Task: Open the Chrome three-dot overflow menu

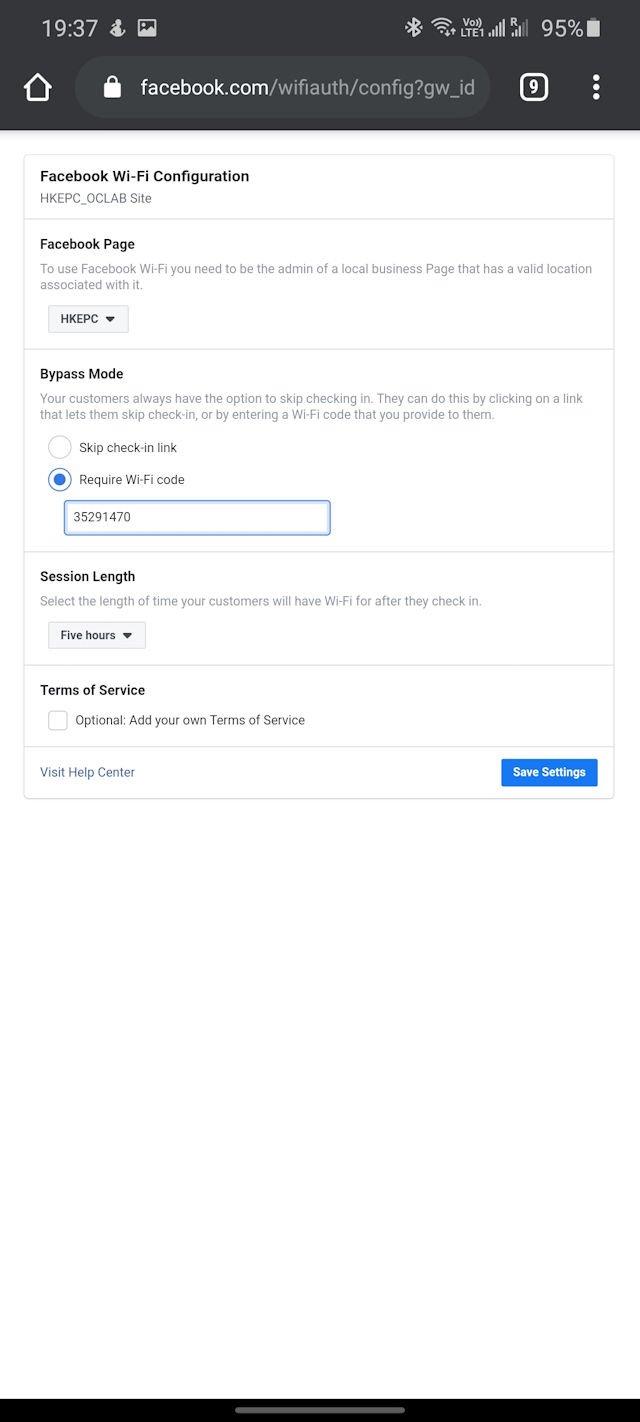Action: pyautogui.click(x=596, y=88)
